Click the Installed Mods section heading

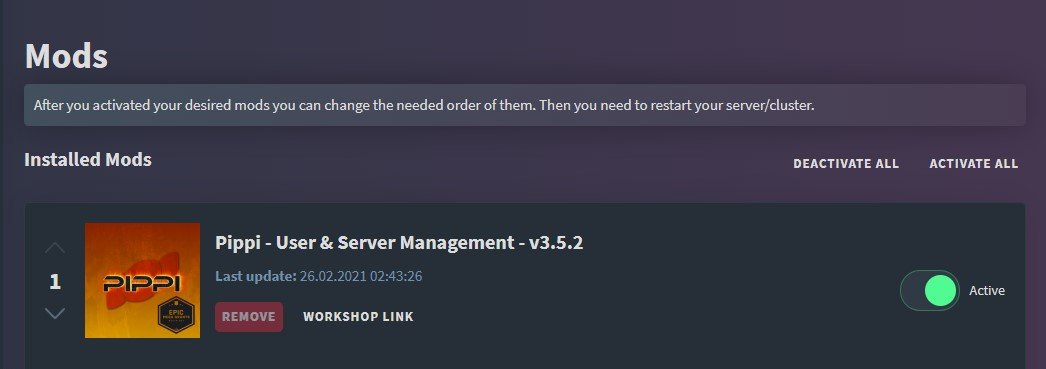point(88,159)
